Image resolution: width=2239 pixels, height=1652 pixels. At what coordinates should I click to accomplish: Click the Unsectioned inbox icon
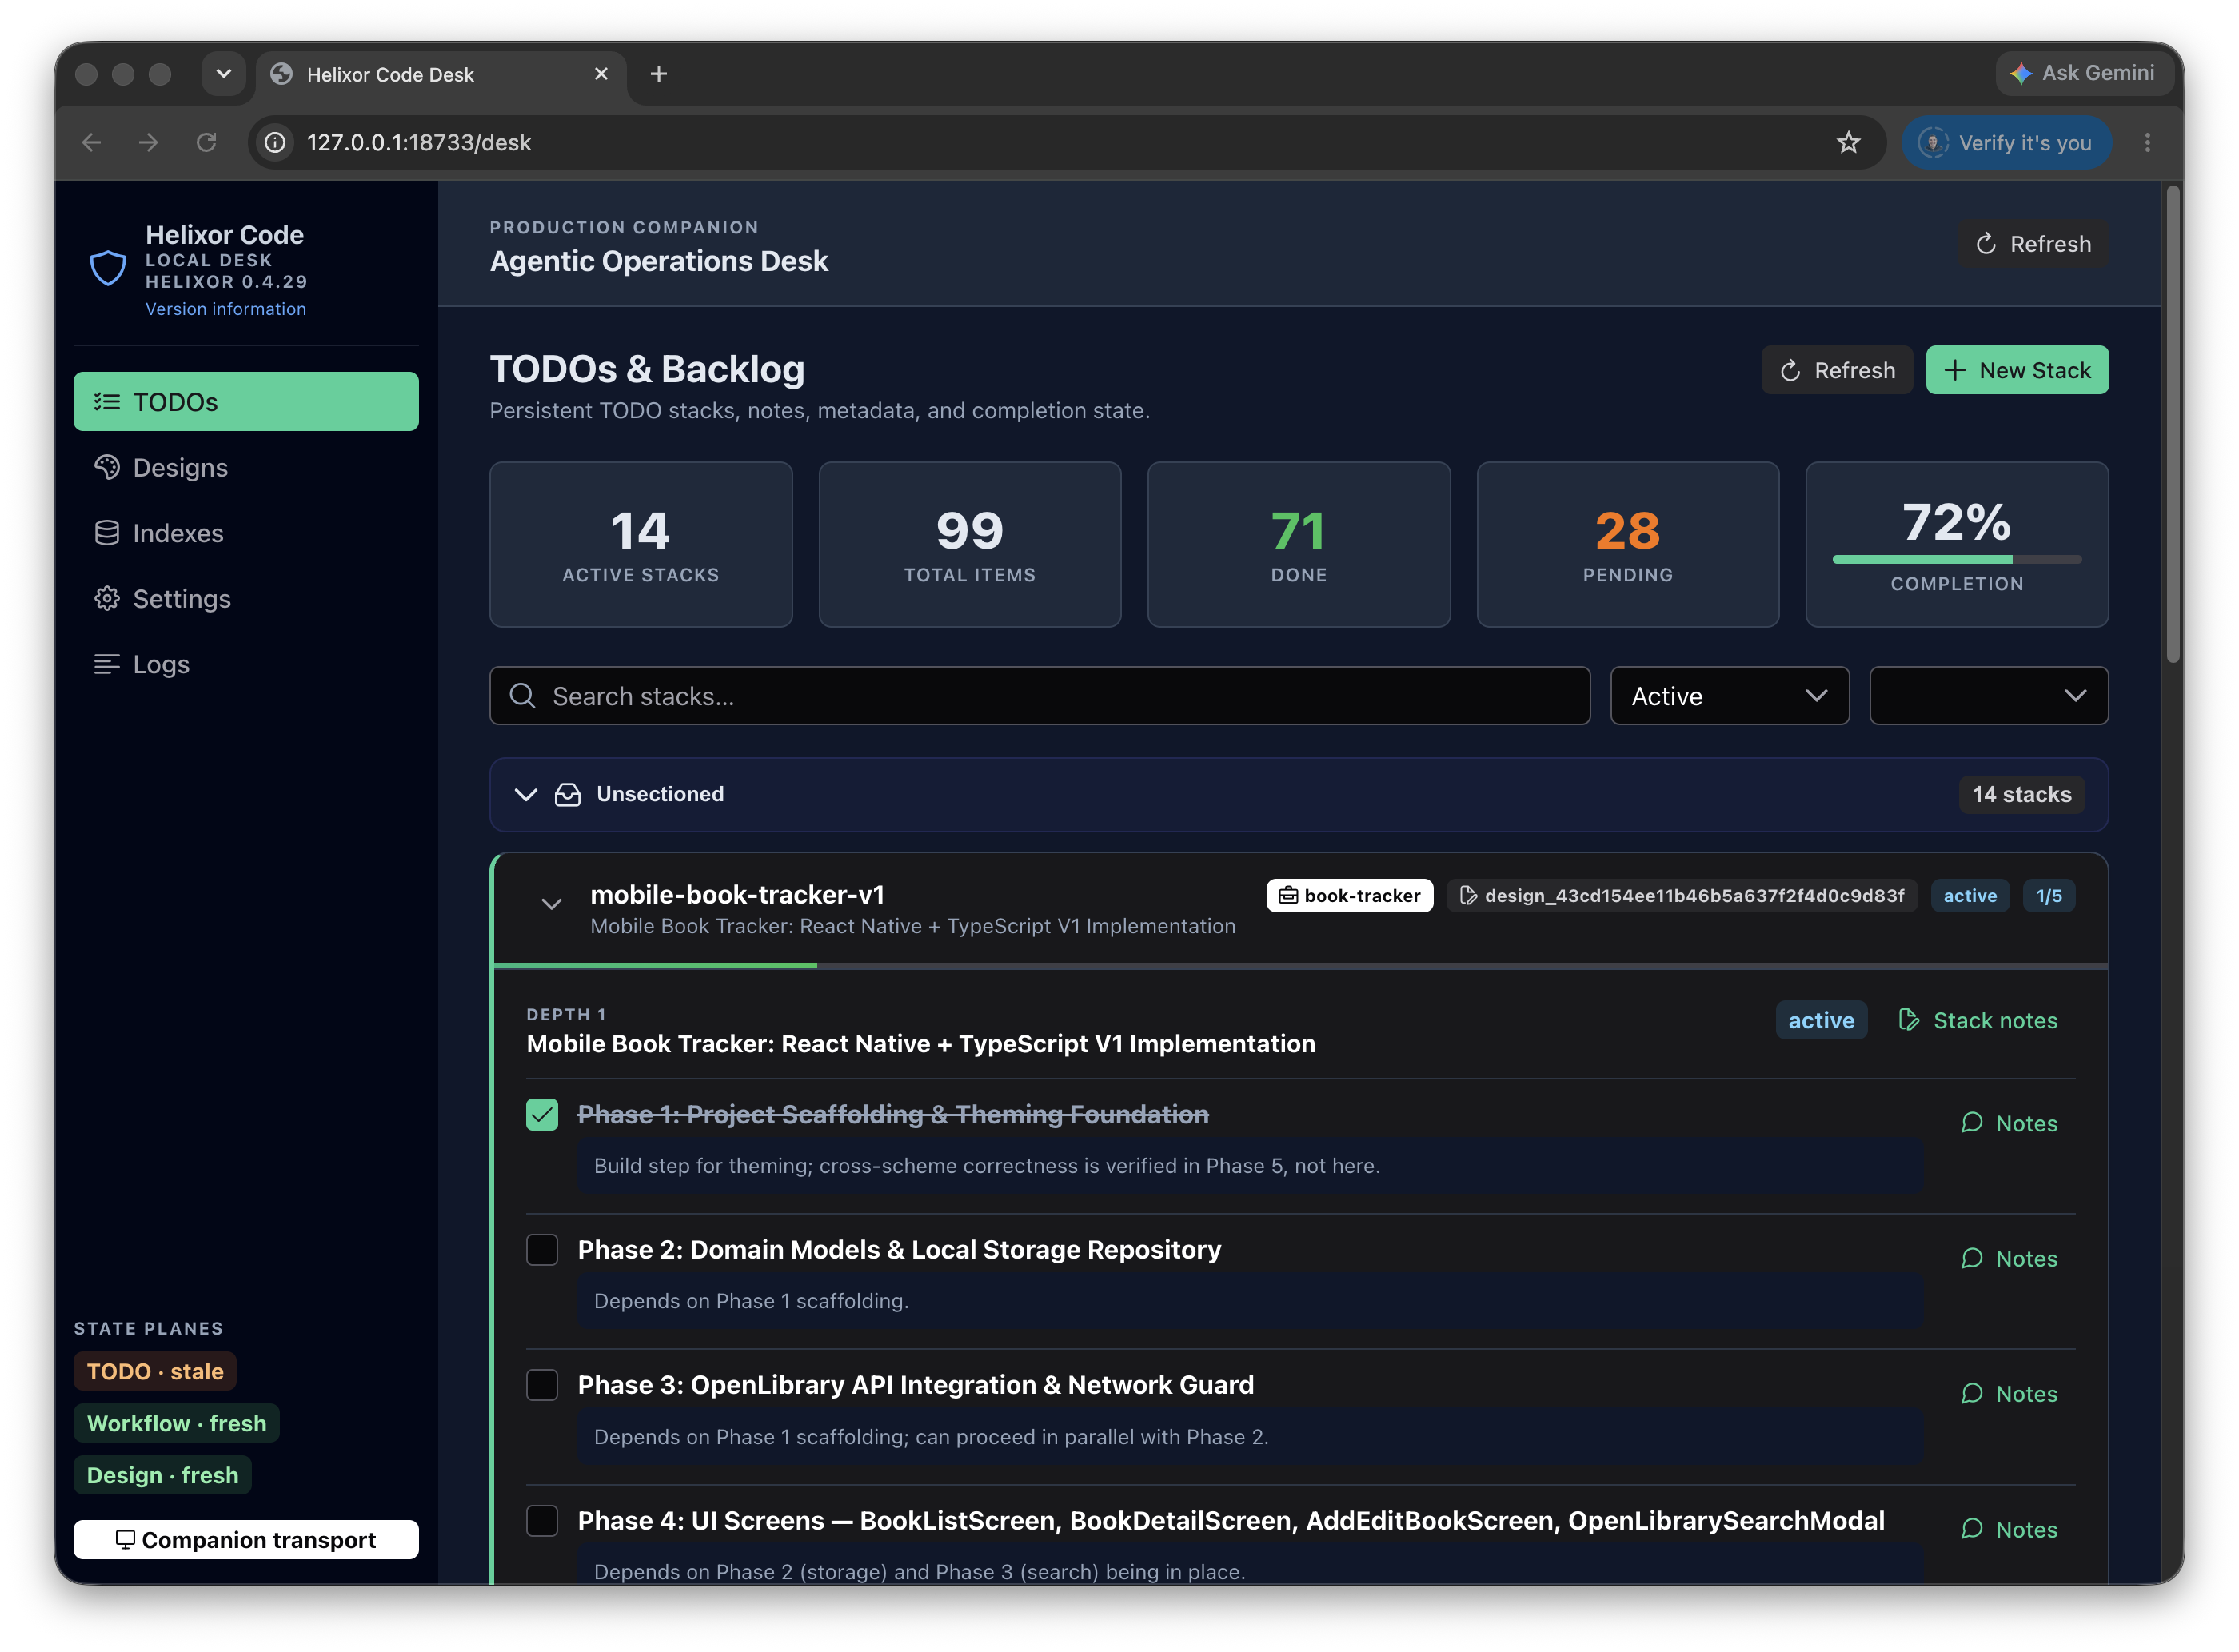point(568,795)
